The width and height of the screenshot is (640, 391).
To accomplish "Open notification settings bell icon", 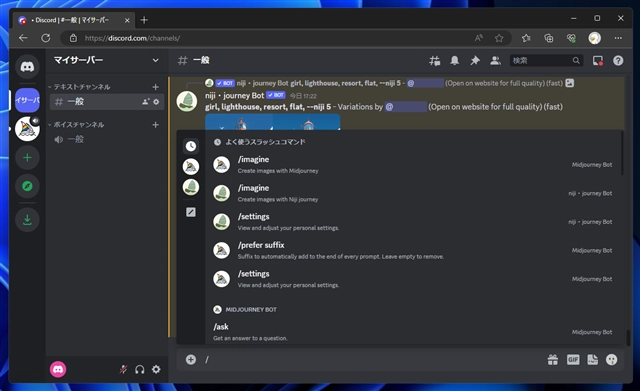I will click(454, 61).
